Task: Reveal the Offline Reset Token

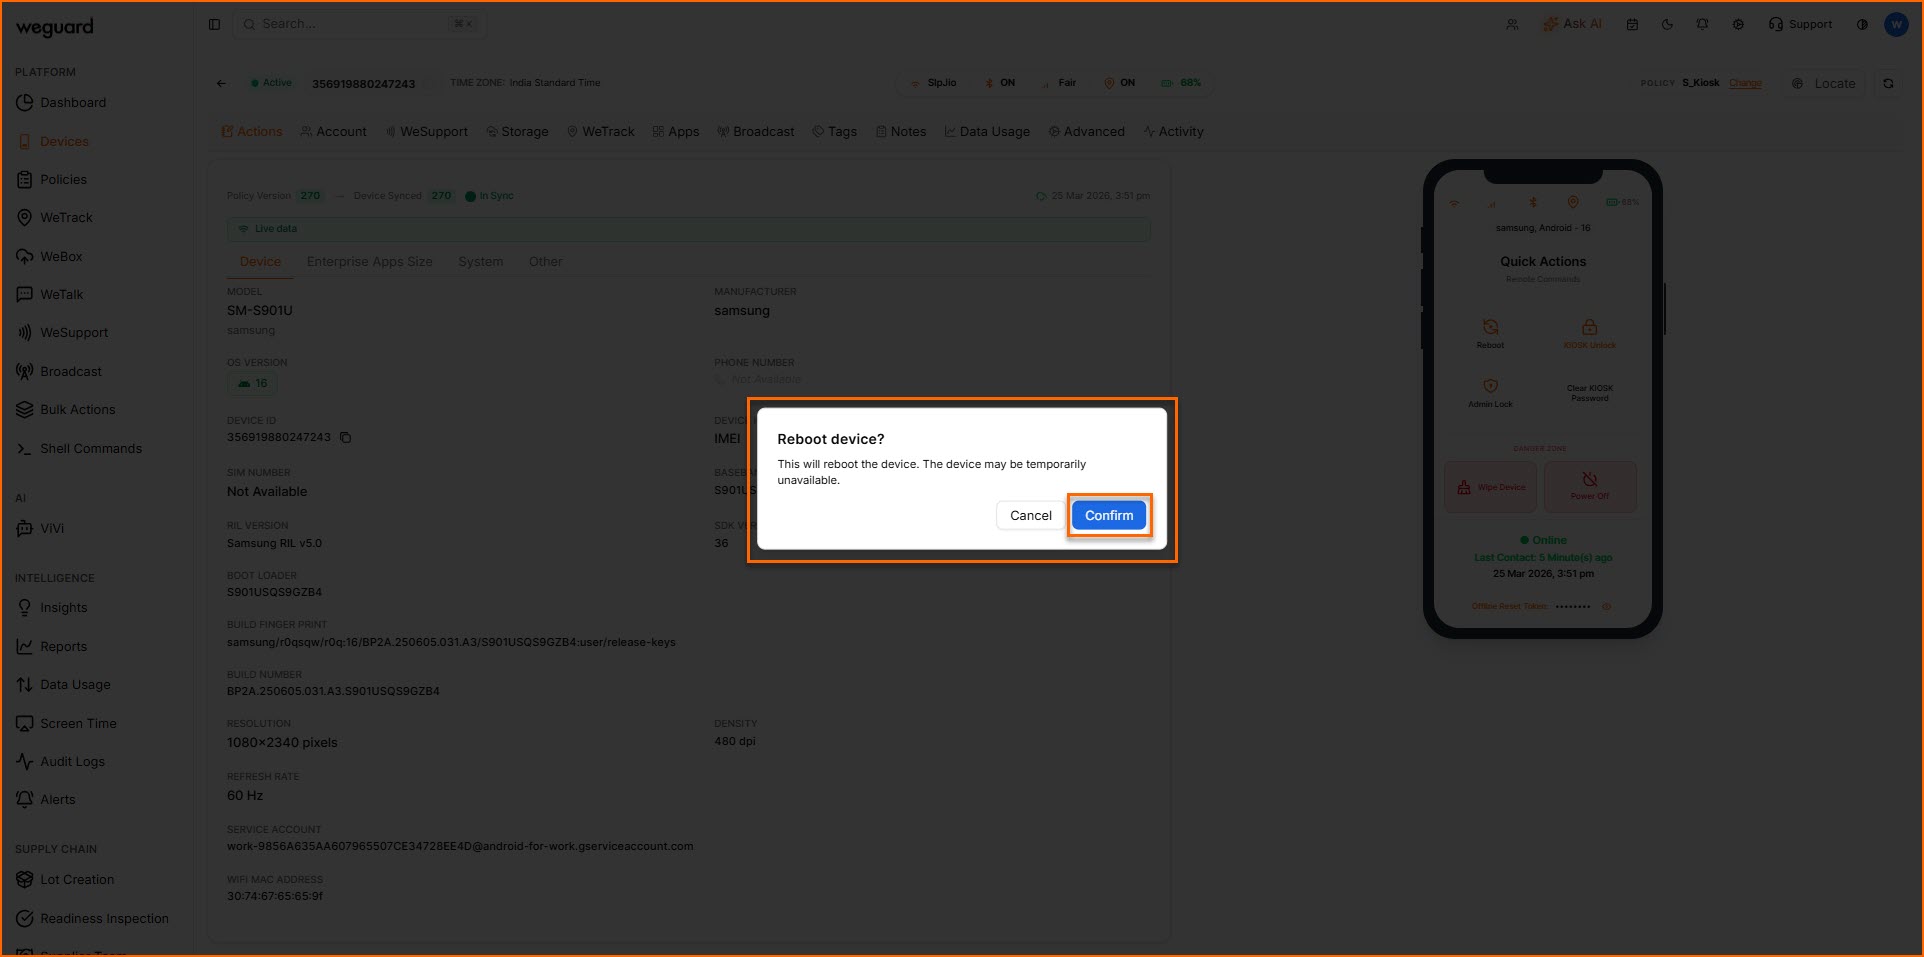Action: click(1607, 607)
